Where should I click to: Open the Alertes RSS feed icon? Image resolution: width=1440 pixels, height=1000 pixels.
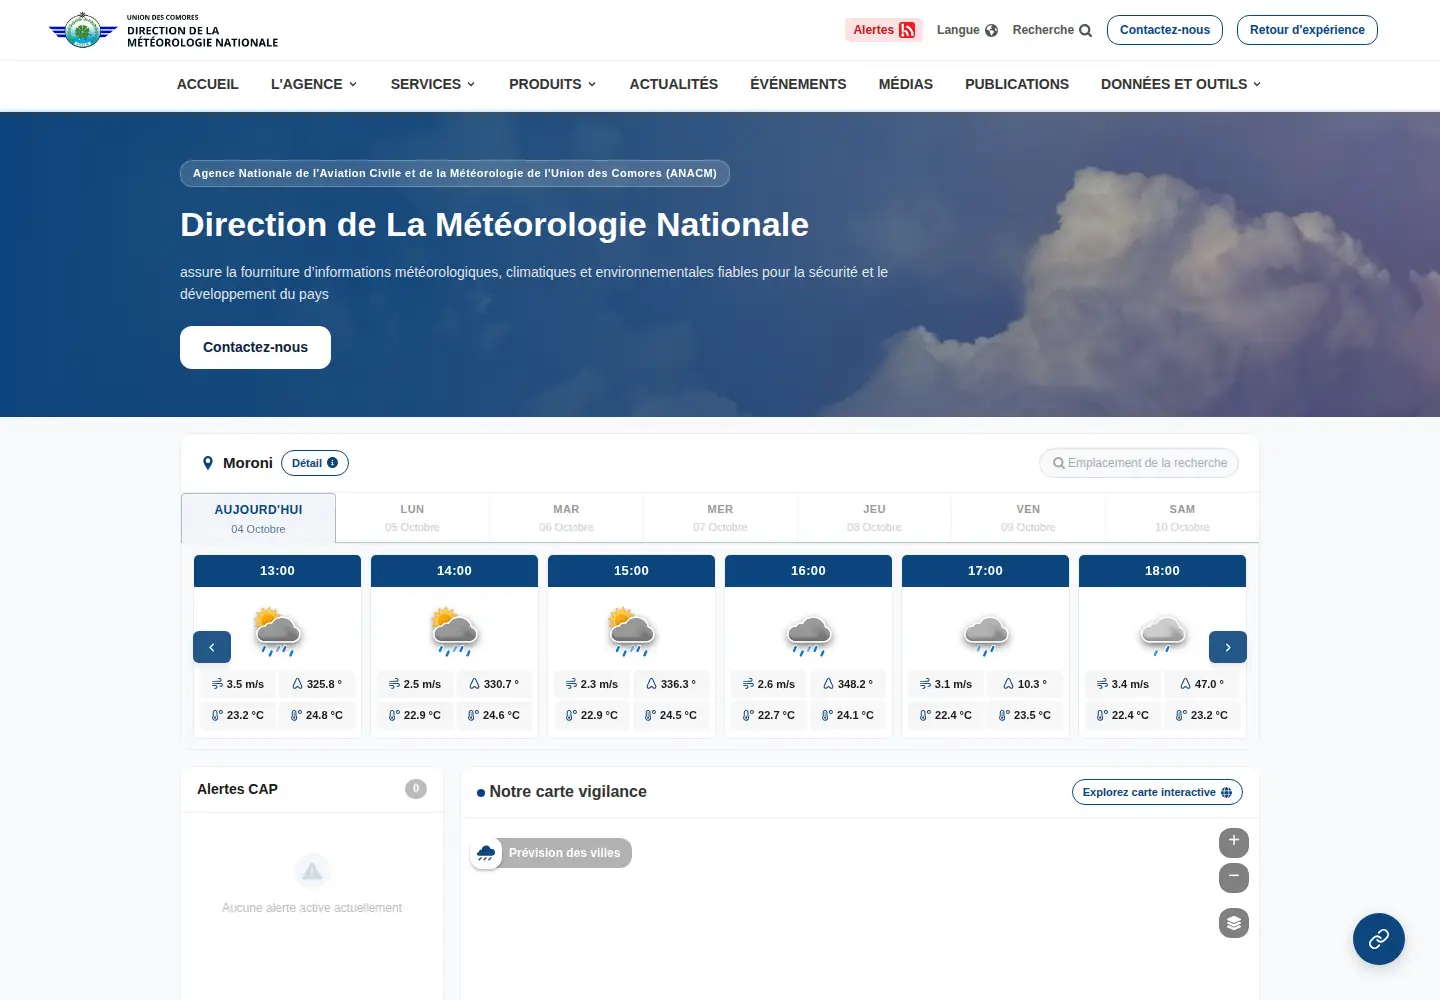(907, 30)
